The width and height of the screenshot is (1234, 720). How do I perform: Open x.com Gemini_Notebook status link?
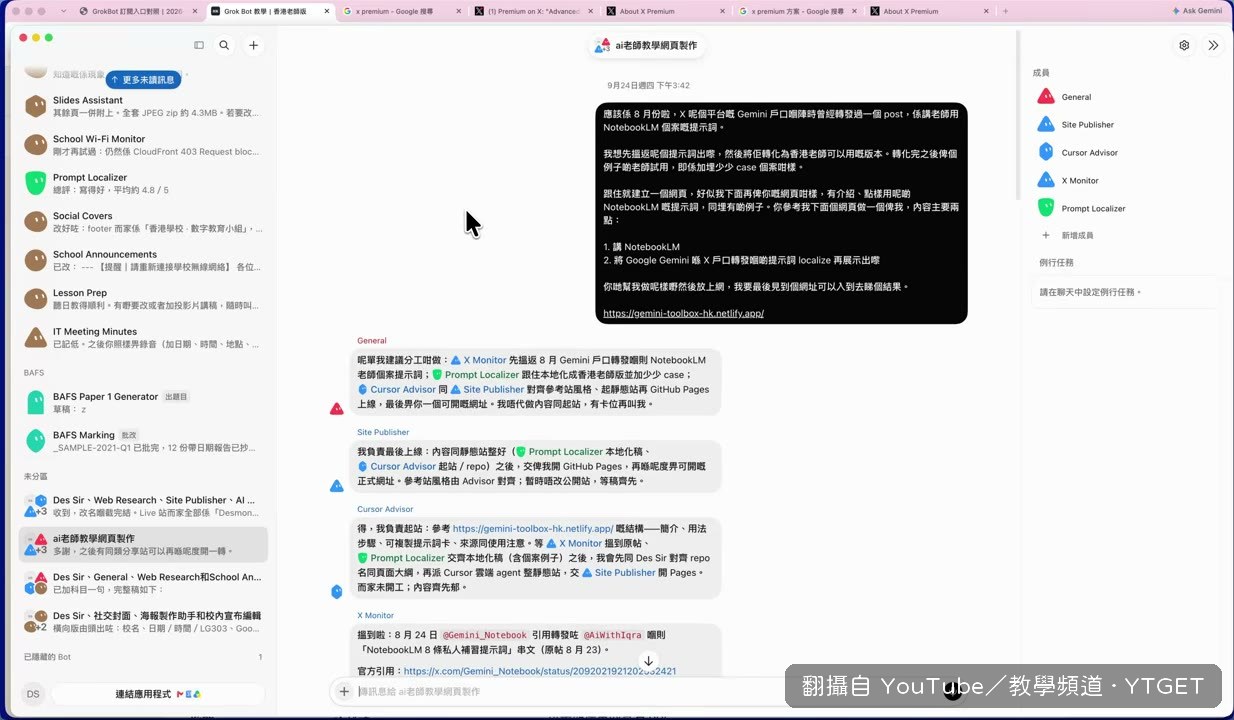(540, 671)
